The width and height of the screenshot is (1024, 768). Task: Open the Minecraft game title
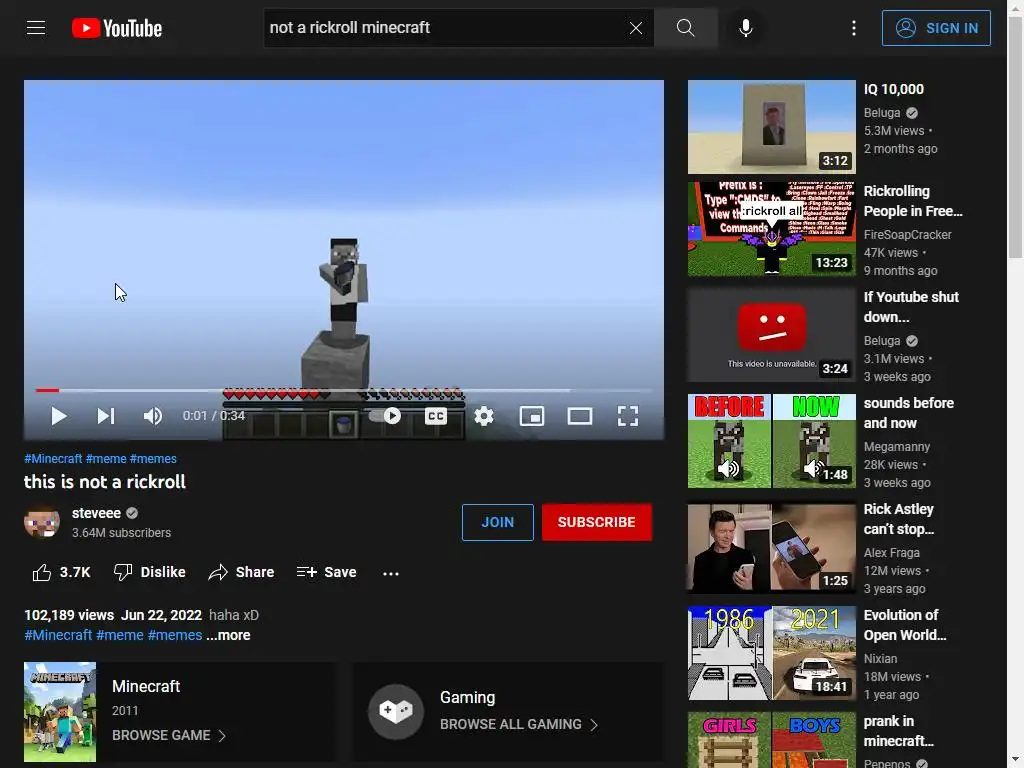(x=146, y=686)
